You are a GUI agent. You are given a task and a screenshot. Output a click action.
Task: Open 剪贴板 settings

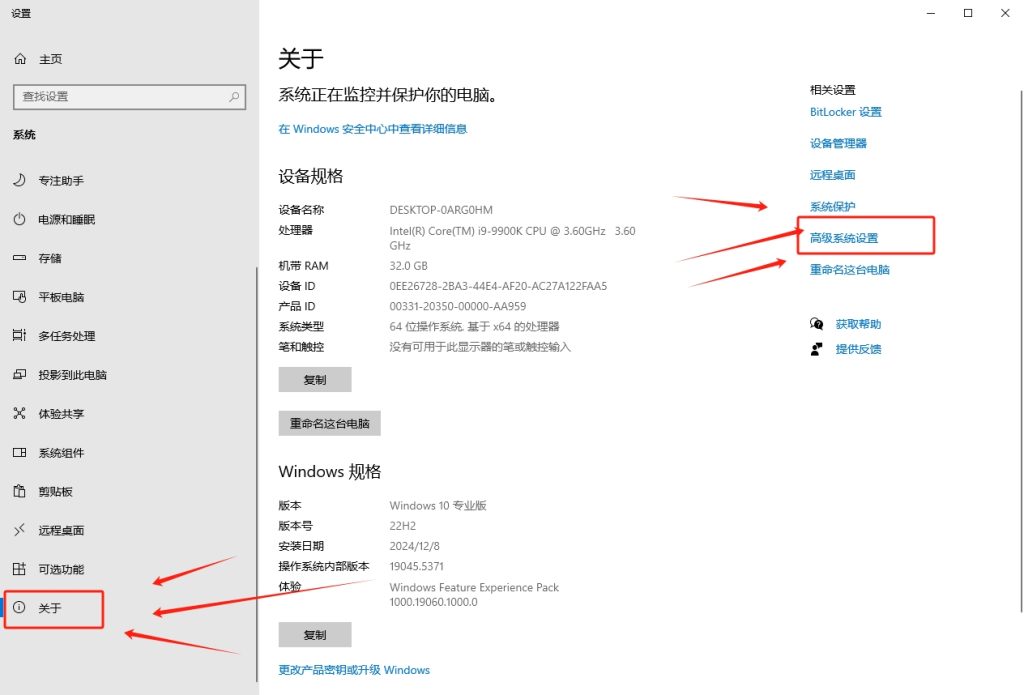(x=56, y=491)
